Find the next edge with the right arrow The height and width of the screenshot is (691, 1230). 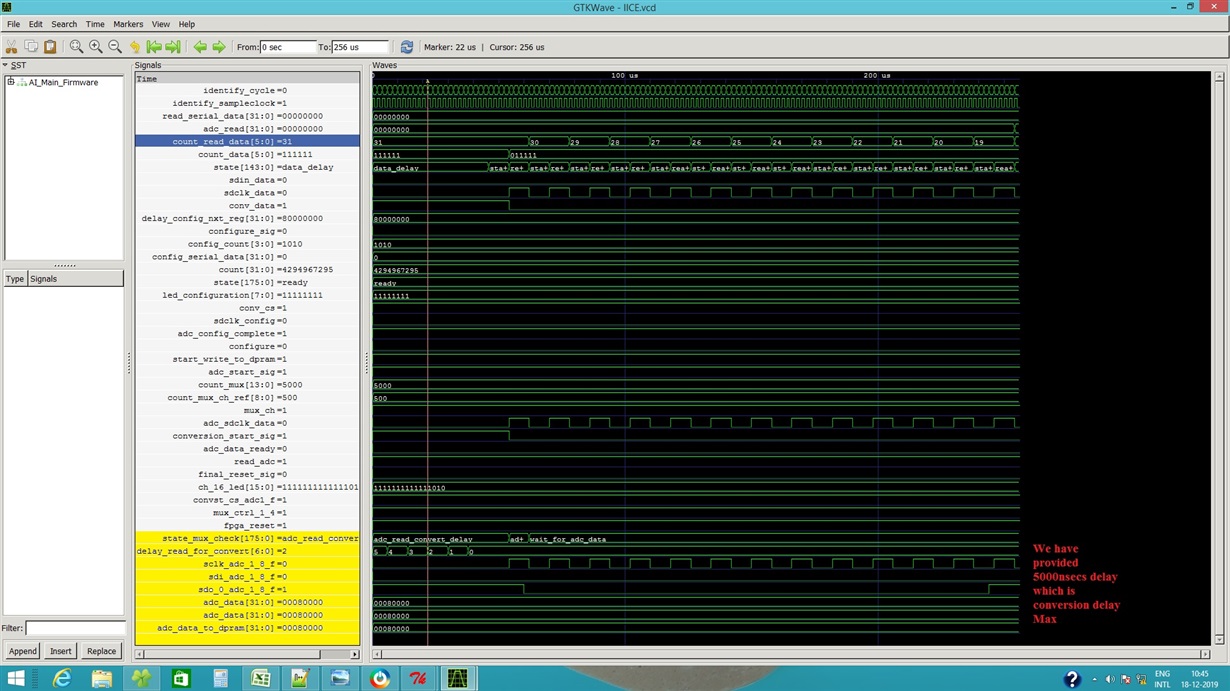tap(219, 47)
